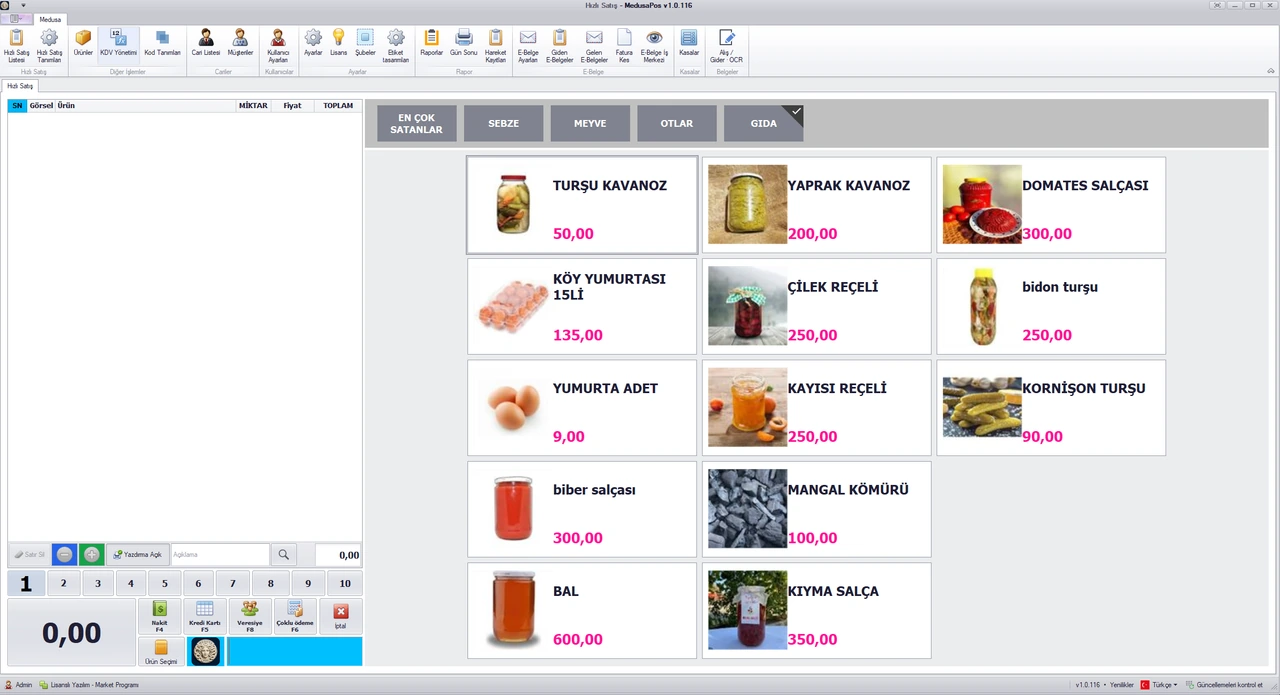
Task: Cancel the sale with İptal
Action: pos(340,616)
